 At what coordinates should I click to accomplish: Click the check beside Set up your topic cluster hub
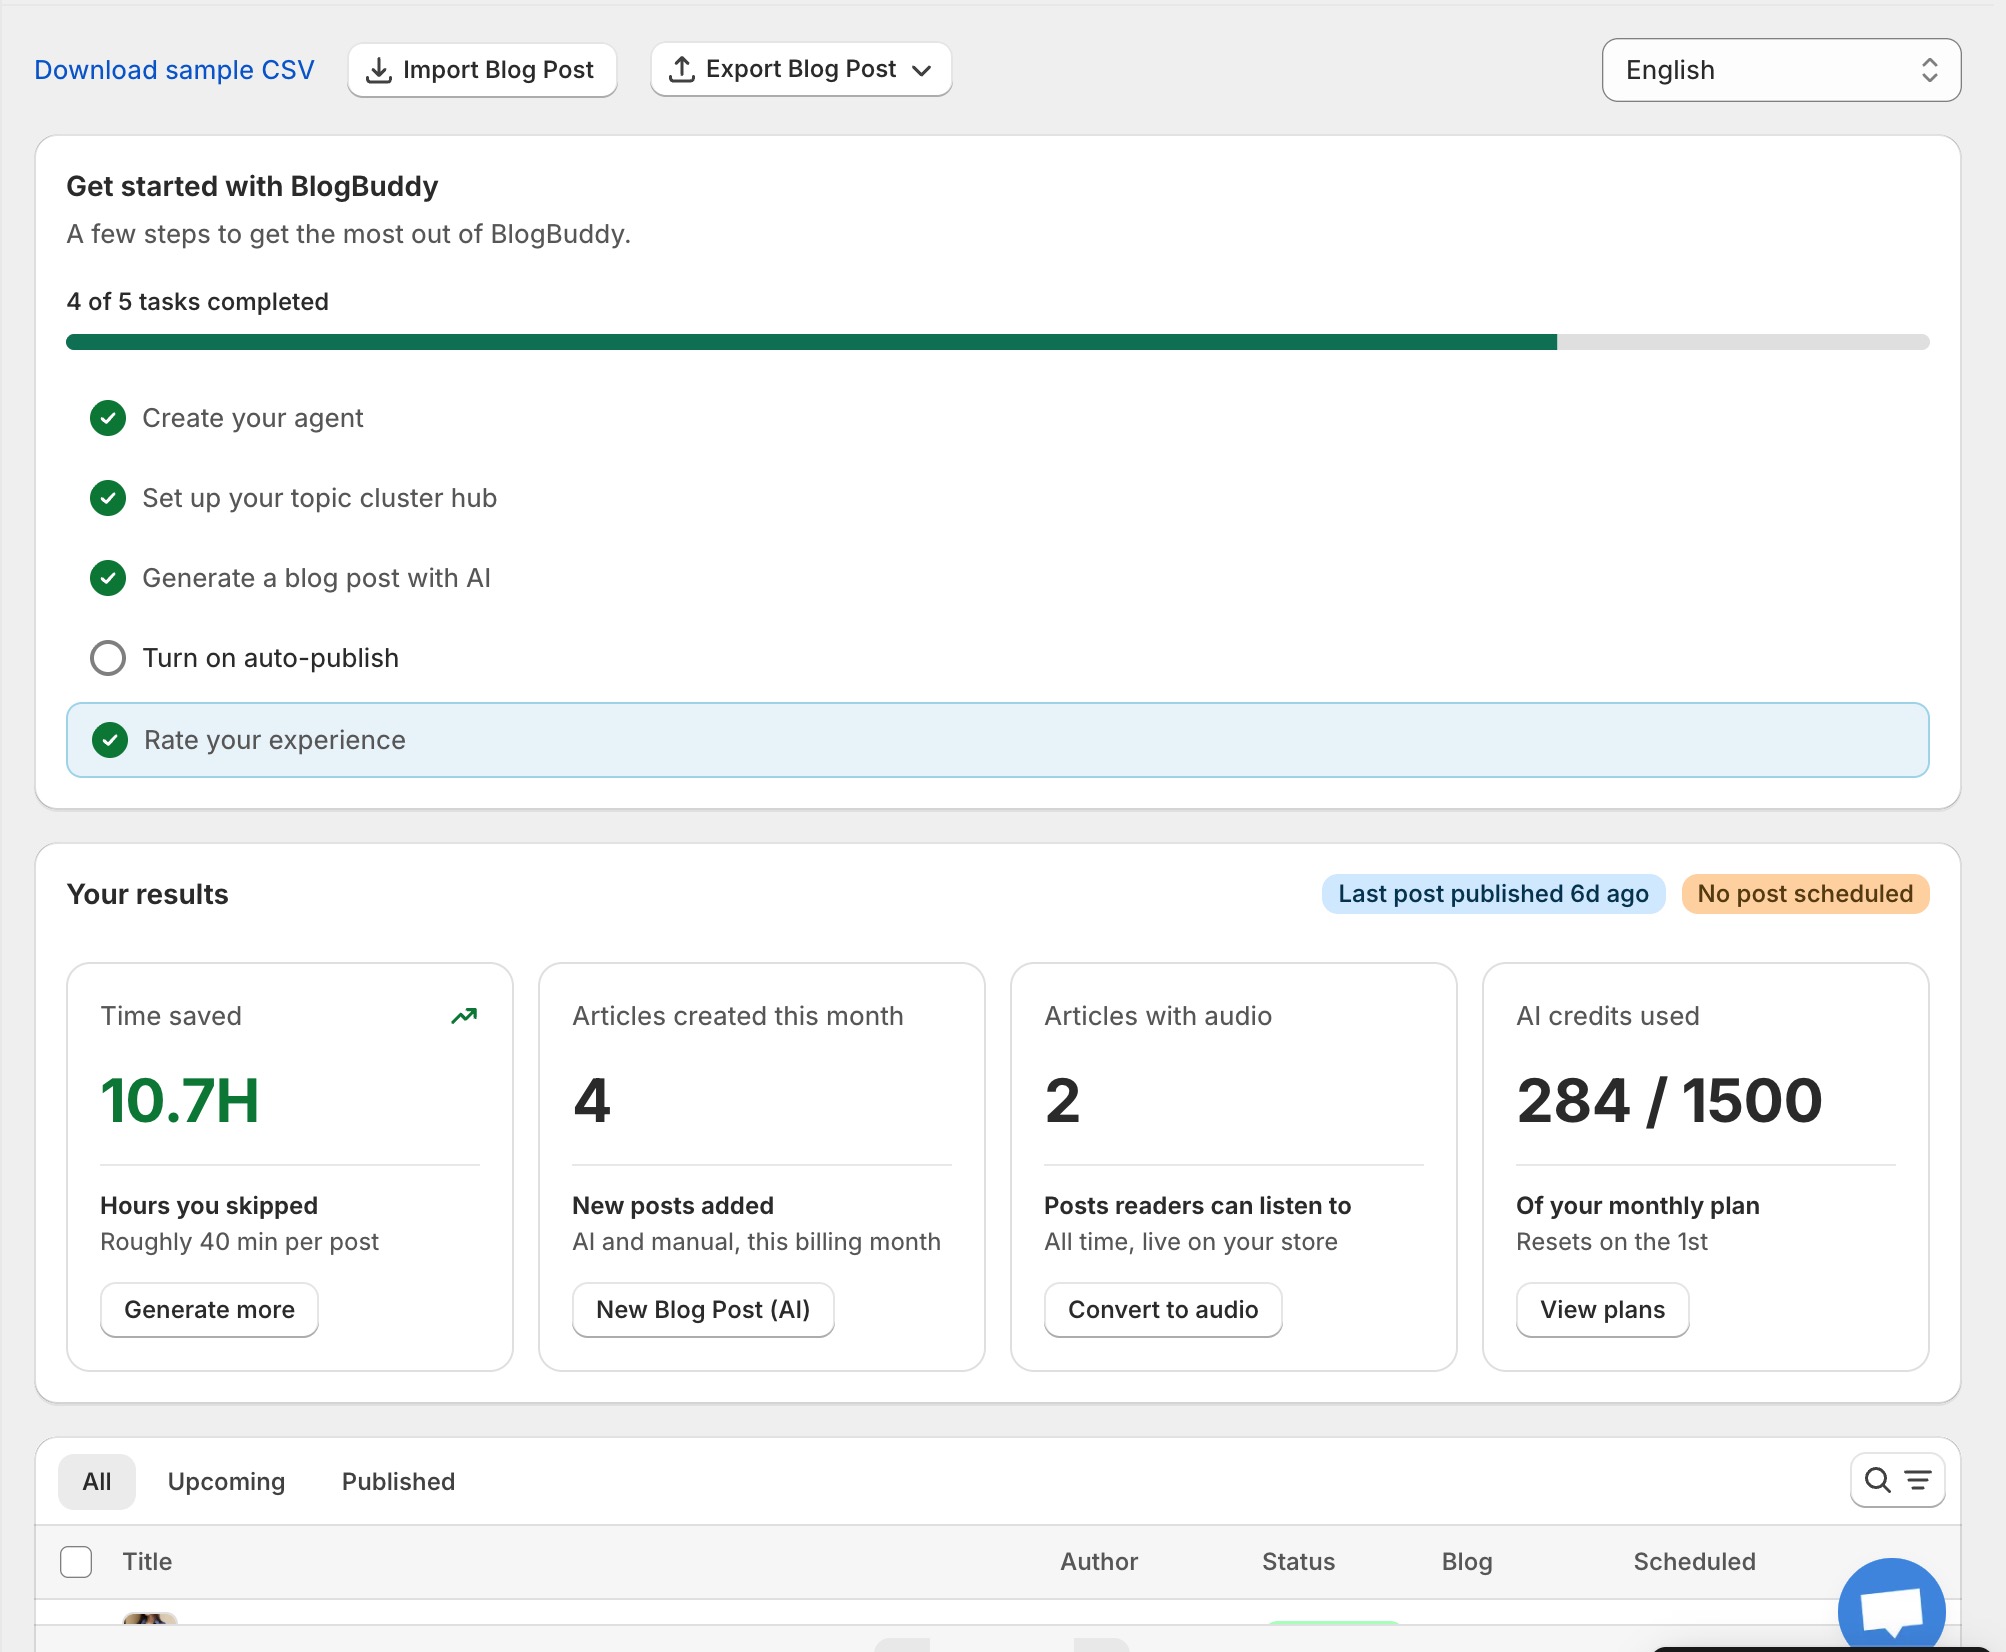point(108,498)
